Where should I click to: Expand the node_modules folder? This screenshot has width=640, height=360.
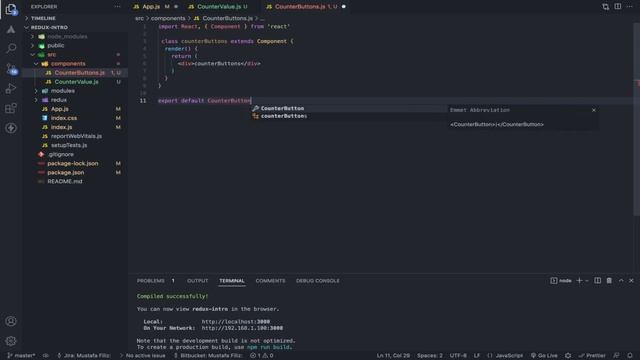(x=67, y=36)
